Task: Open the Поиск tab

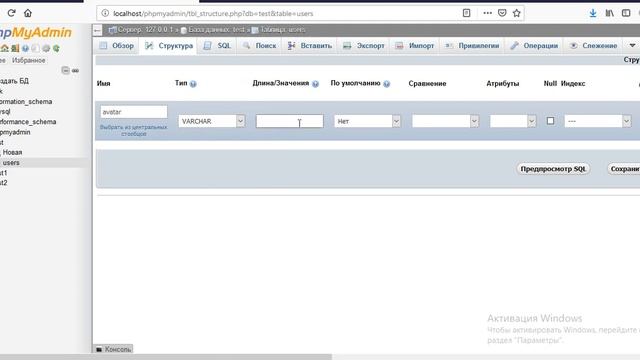Action: tap(259, 46)
